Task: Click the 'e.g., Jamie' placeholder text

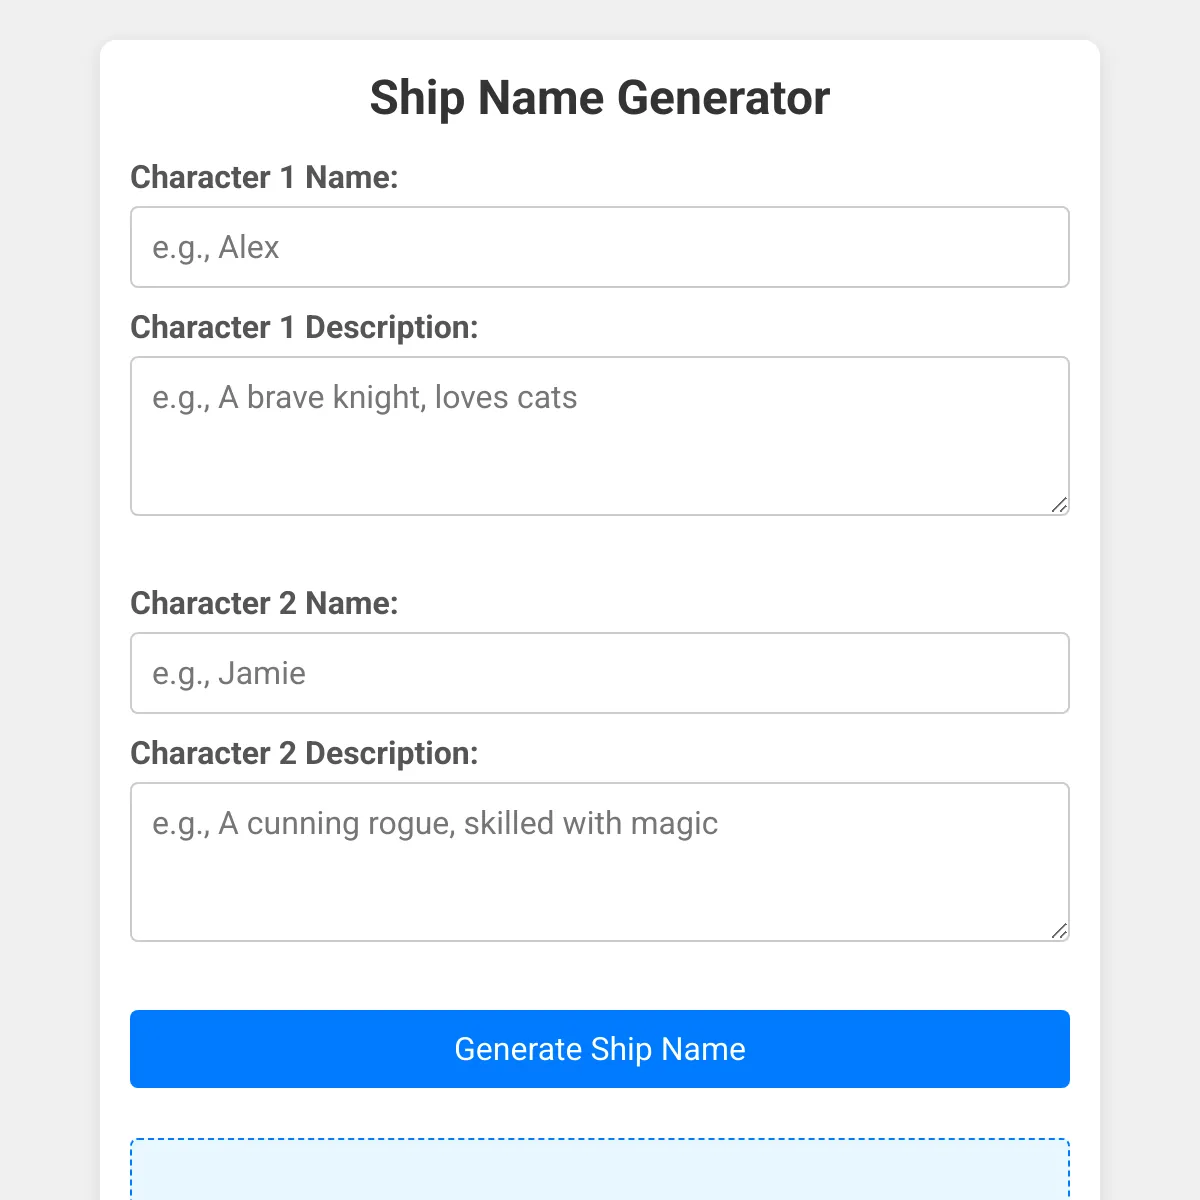Action: coord(229,673)
